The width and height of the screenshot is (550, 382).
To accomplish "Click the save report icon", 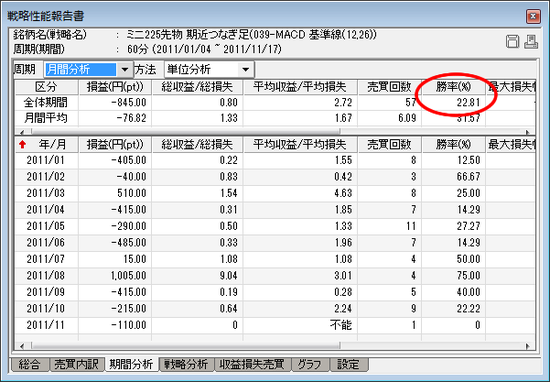I will tap(512, 41).
